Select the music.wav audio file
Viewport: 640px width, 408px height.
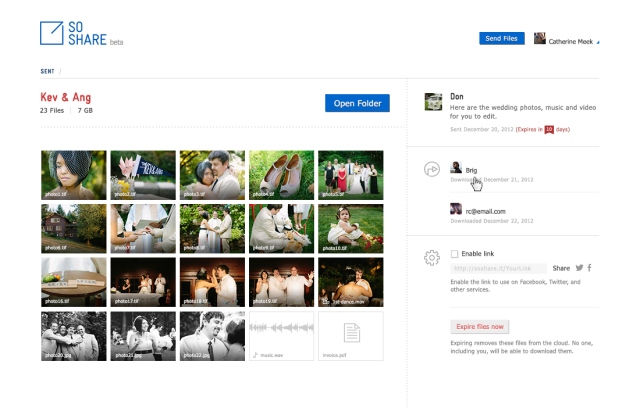click(282, 336)
